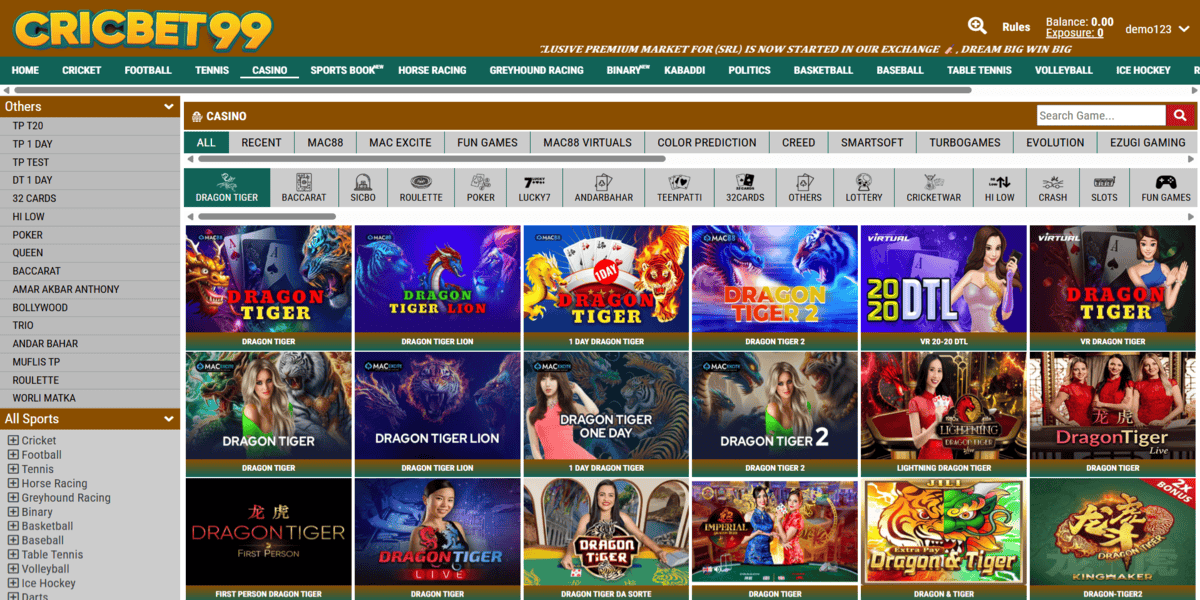Viewport: 1200px width, 600px height.
Task: Open Football in the top navigation
Action: pyautogui.click(x=148, y=71)
